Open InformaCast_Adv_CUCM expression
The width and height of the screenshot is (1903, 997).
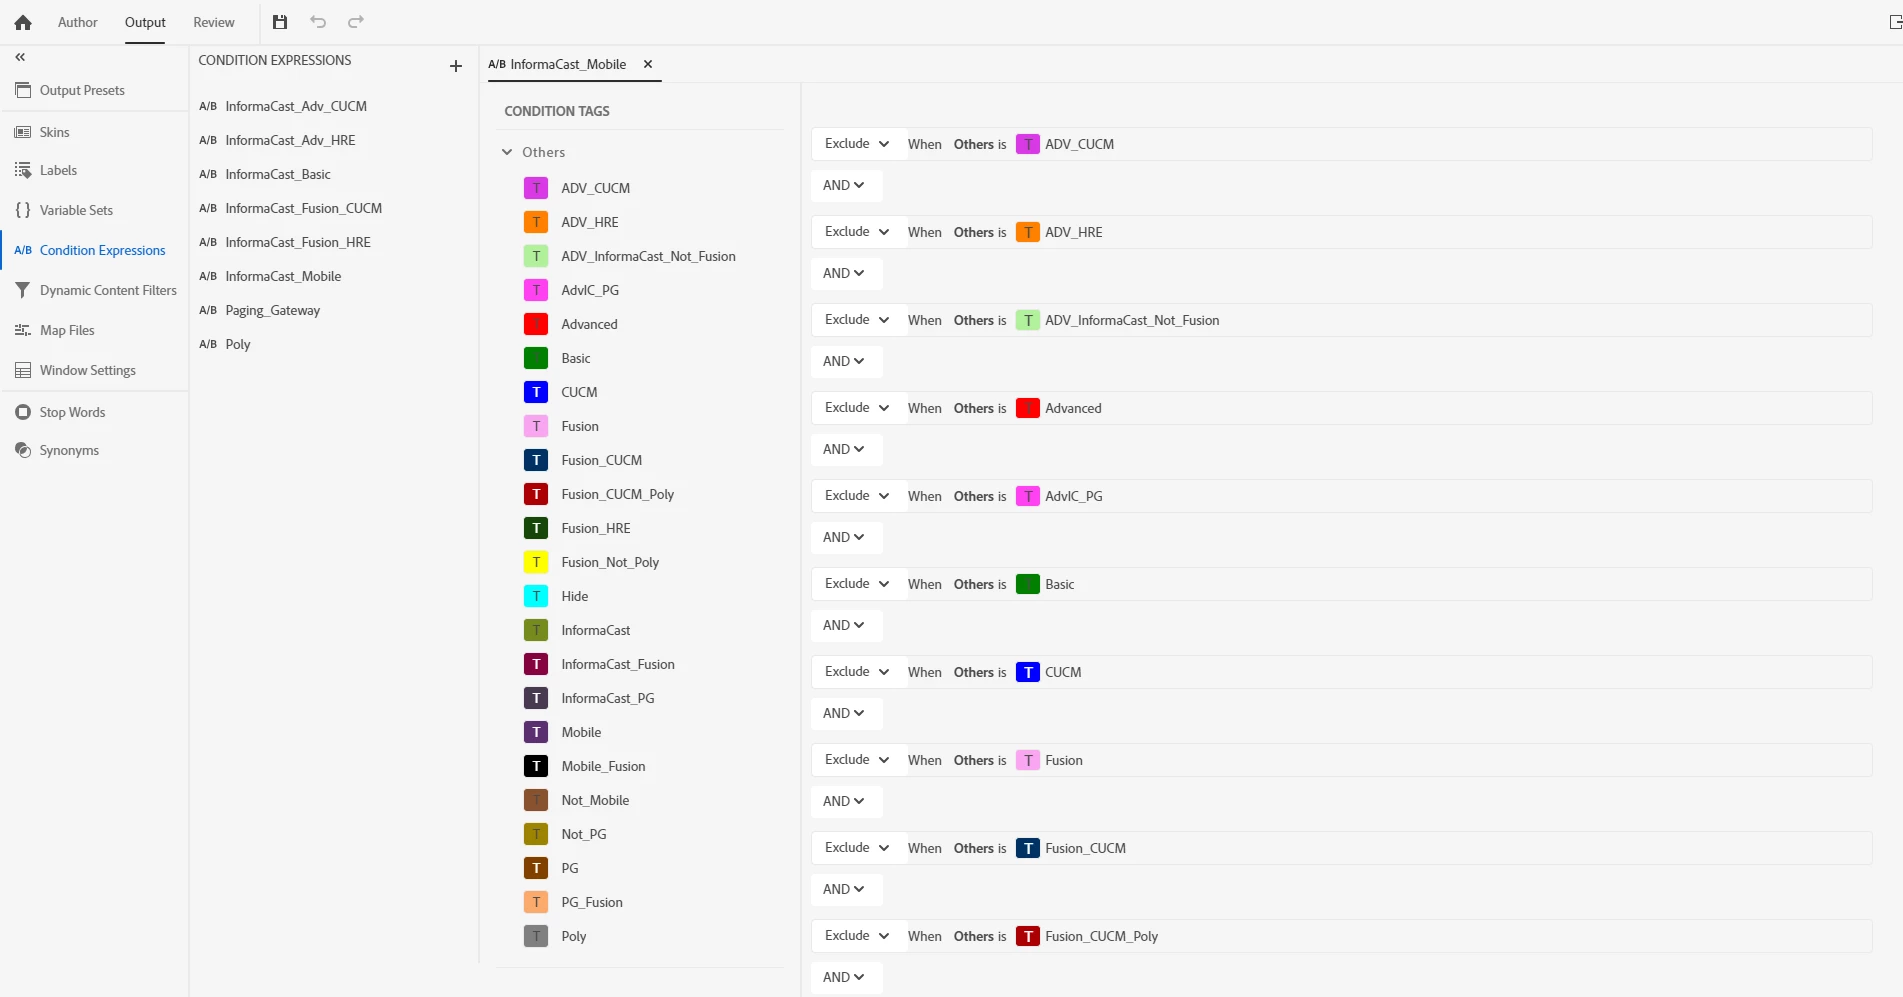[296, 106]
